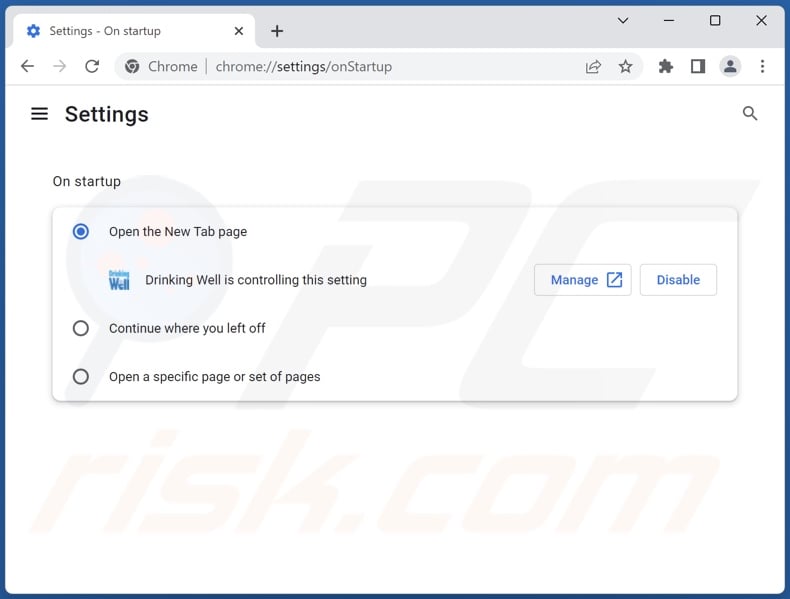
Task: Open the Settings hamburger menu
Action: (x=39, y=114)
